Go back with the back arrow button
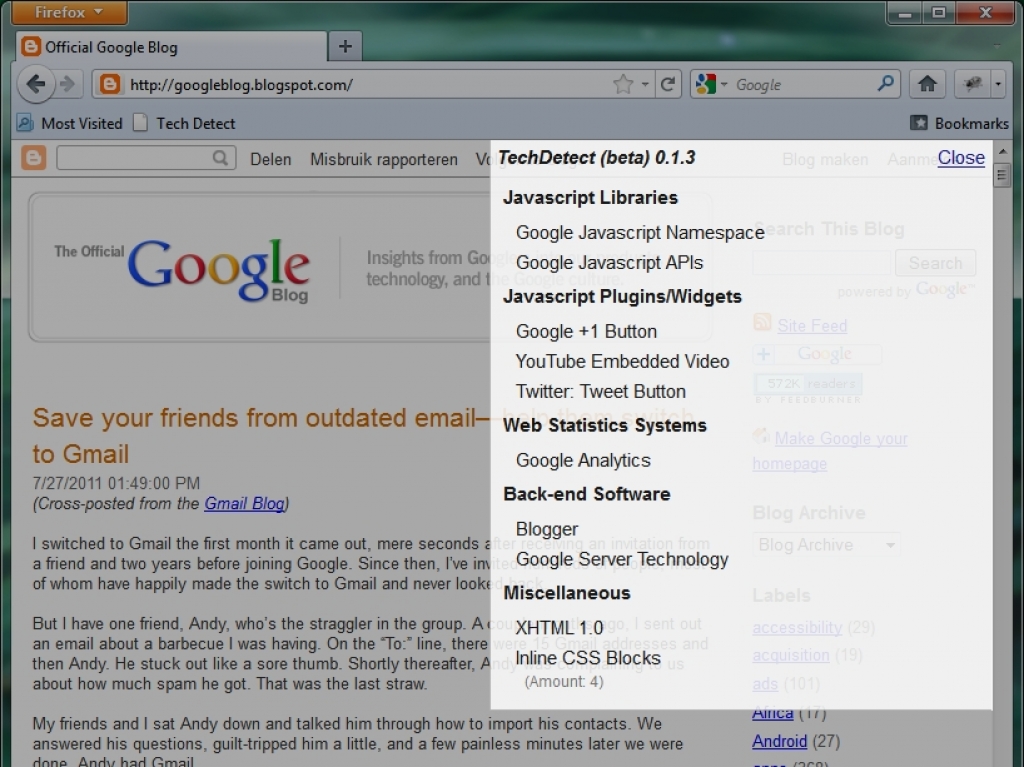This screenshot has width=1024, height=767. (x=36, y=84)
